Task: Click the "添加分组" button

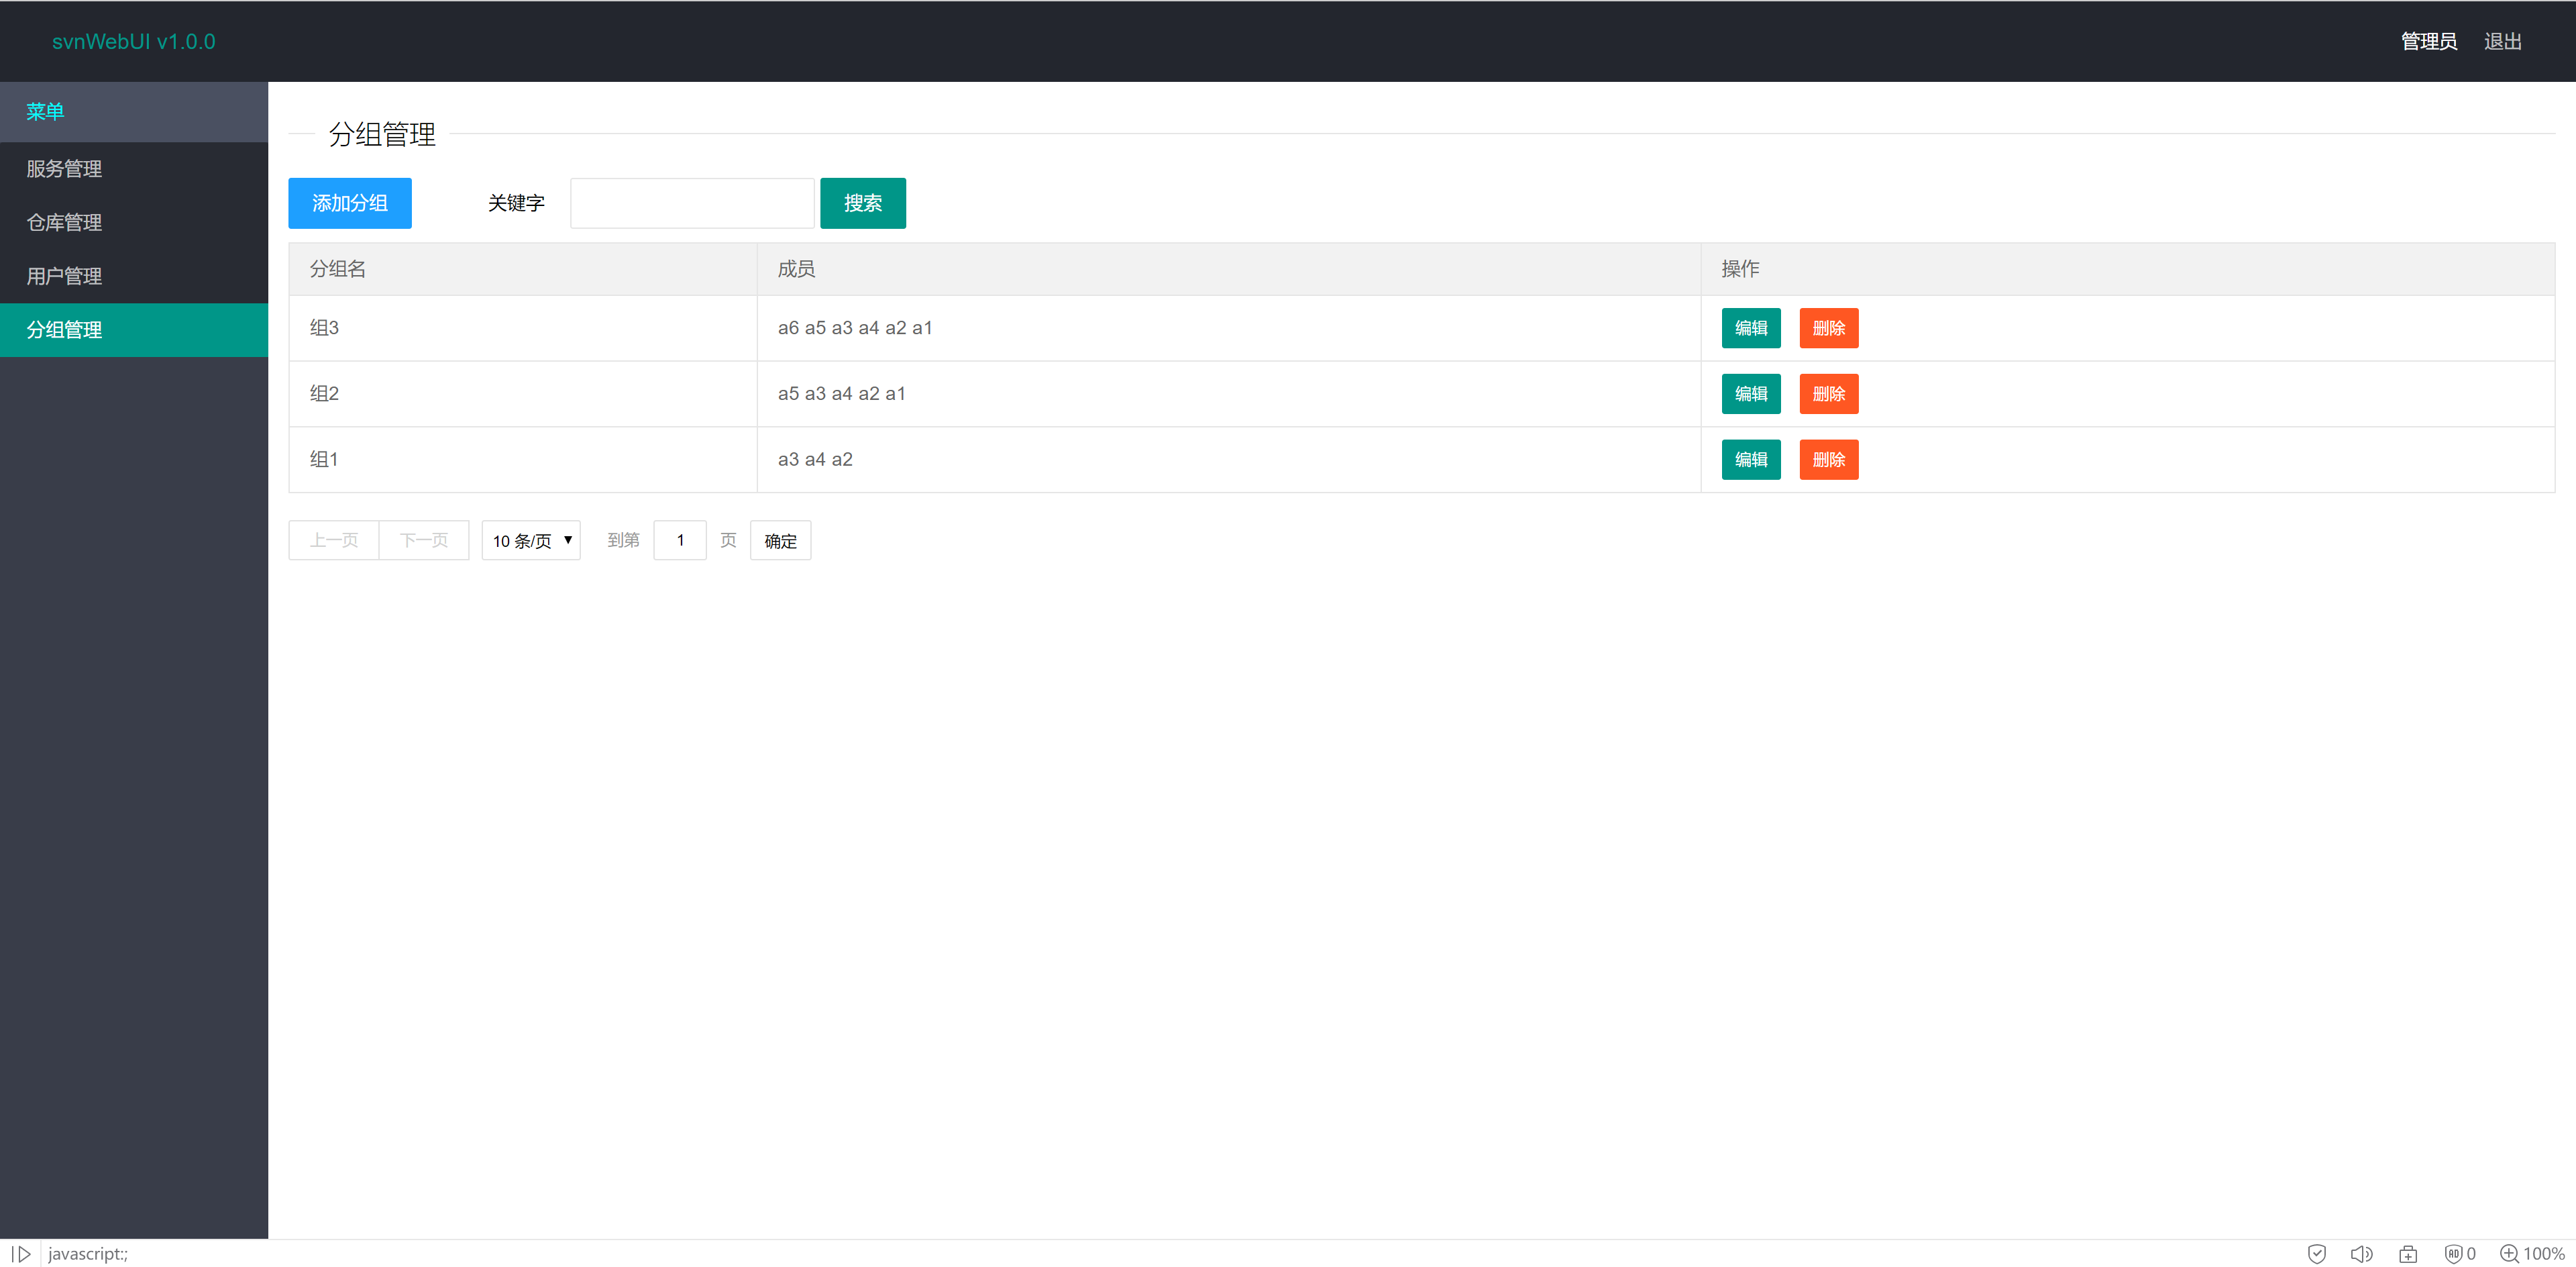Action: pos(349,202)
